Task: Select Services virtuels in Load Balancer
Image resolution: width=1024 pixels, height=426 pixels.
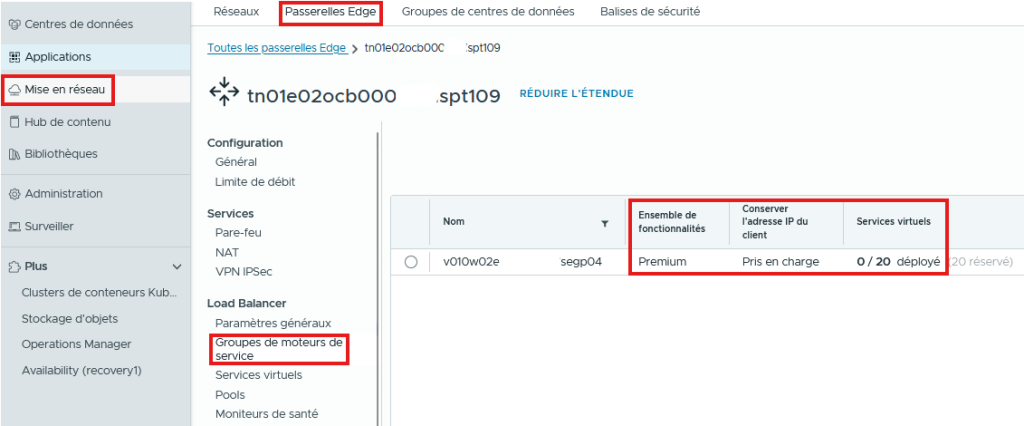Action: pyautogui.click(x=258, y=375)
